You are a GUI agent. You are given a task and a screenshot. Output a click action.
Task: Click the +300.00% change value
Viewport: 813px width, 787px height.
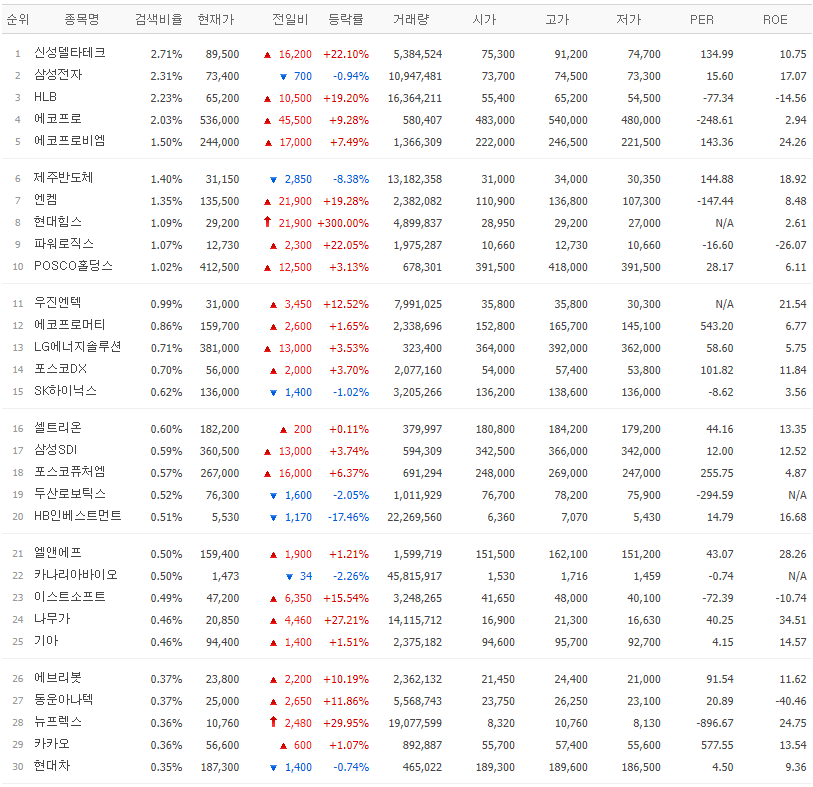tap(343, 223)
